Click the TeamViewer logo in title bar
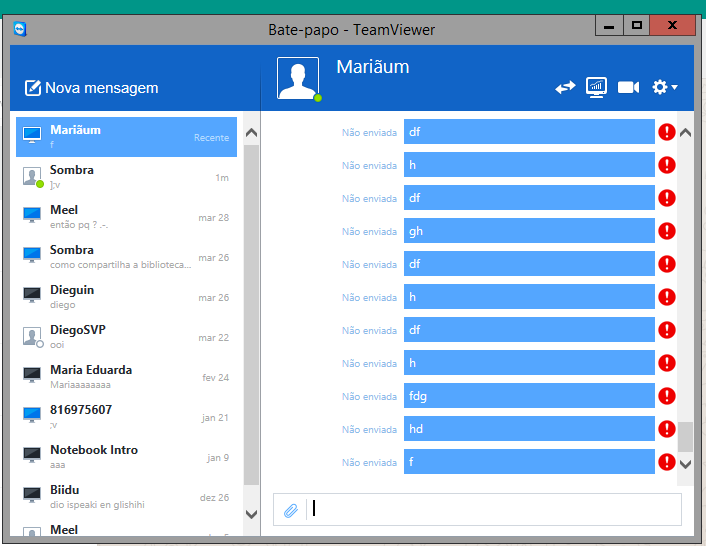 point(20,29)
